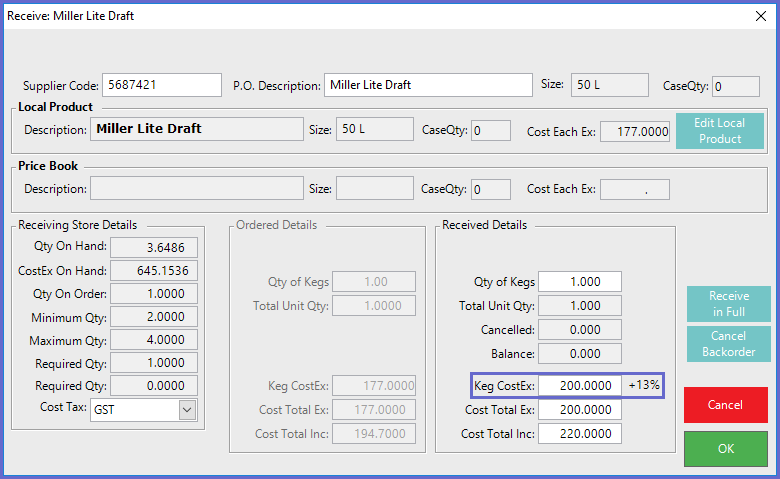Select the P.O. Description text field
This screenshot has width=780, height=479.
tap(427, 85)
